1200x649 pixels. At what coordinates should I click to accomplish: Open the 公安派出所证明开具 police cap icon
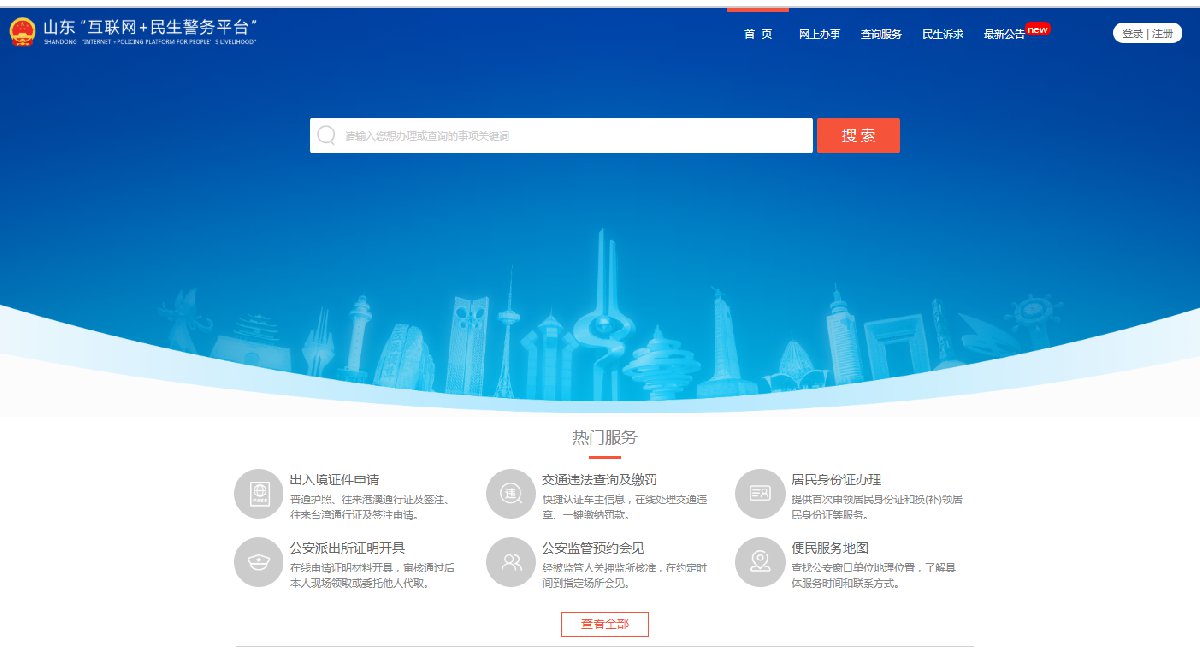[x=258, y=562]
